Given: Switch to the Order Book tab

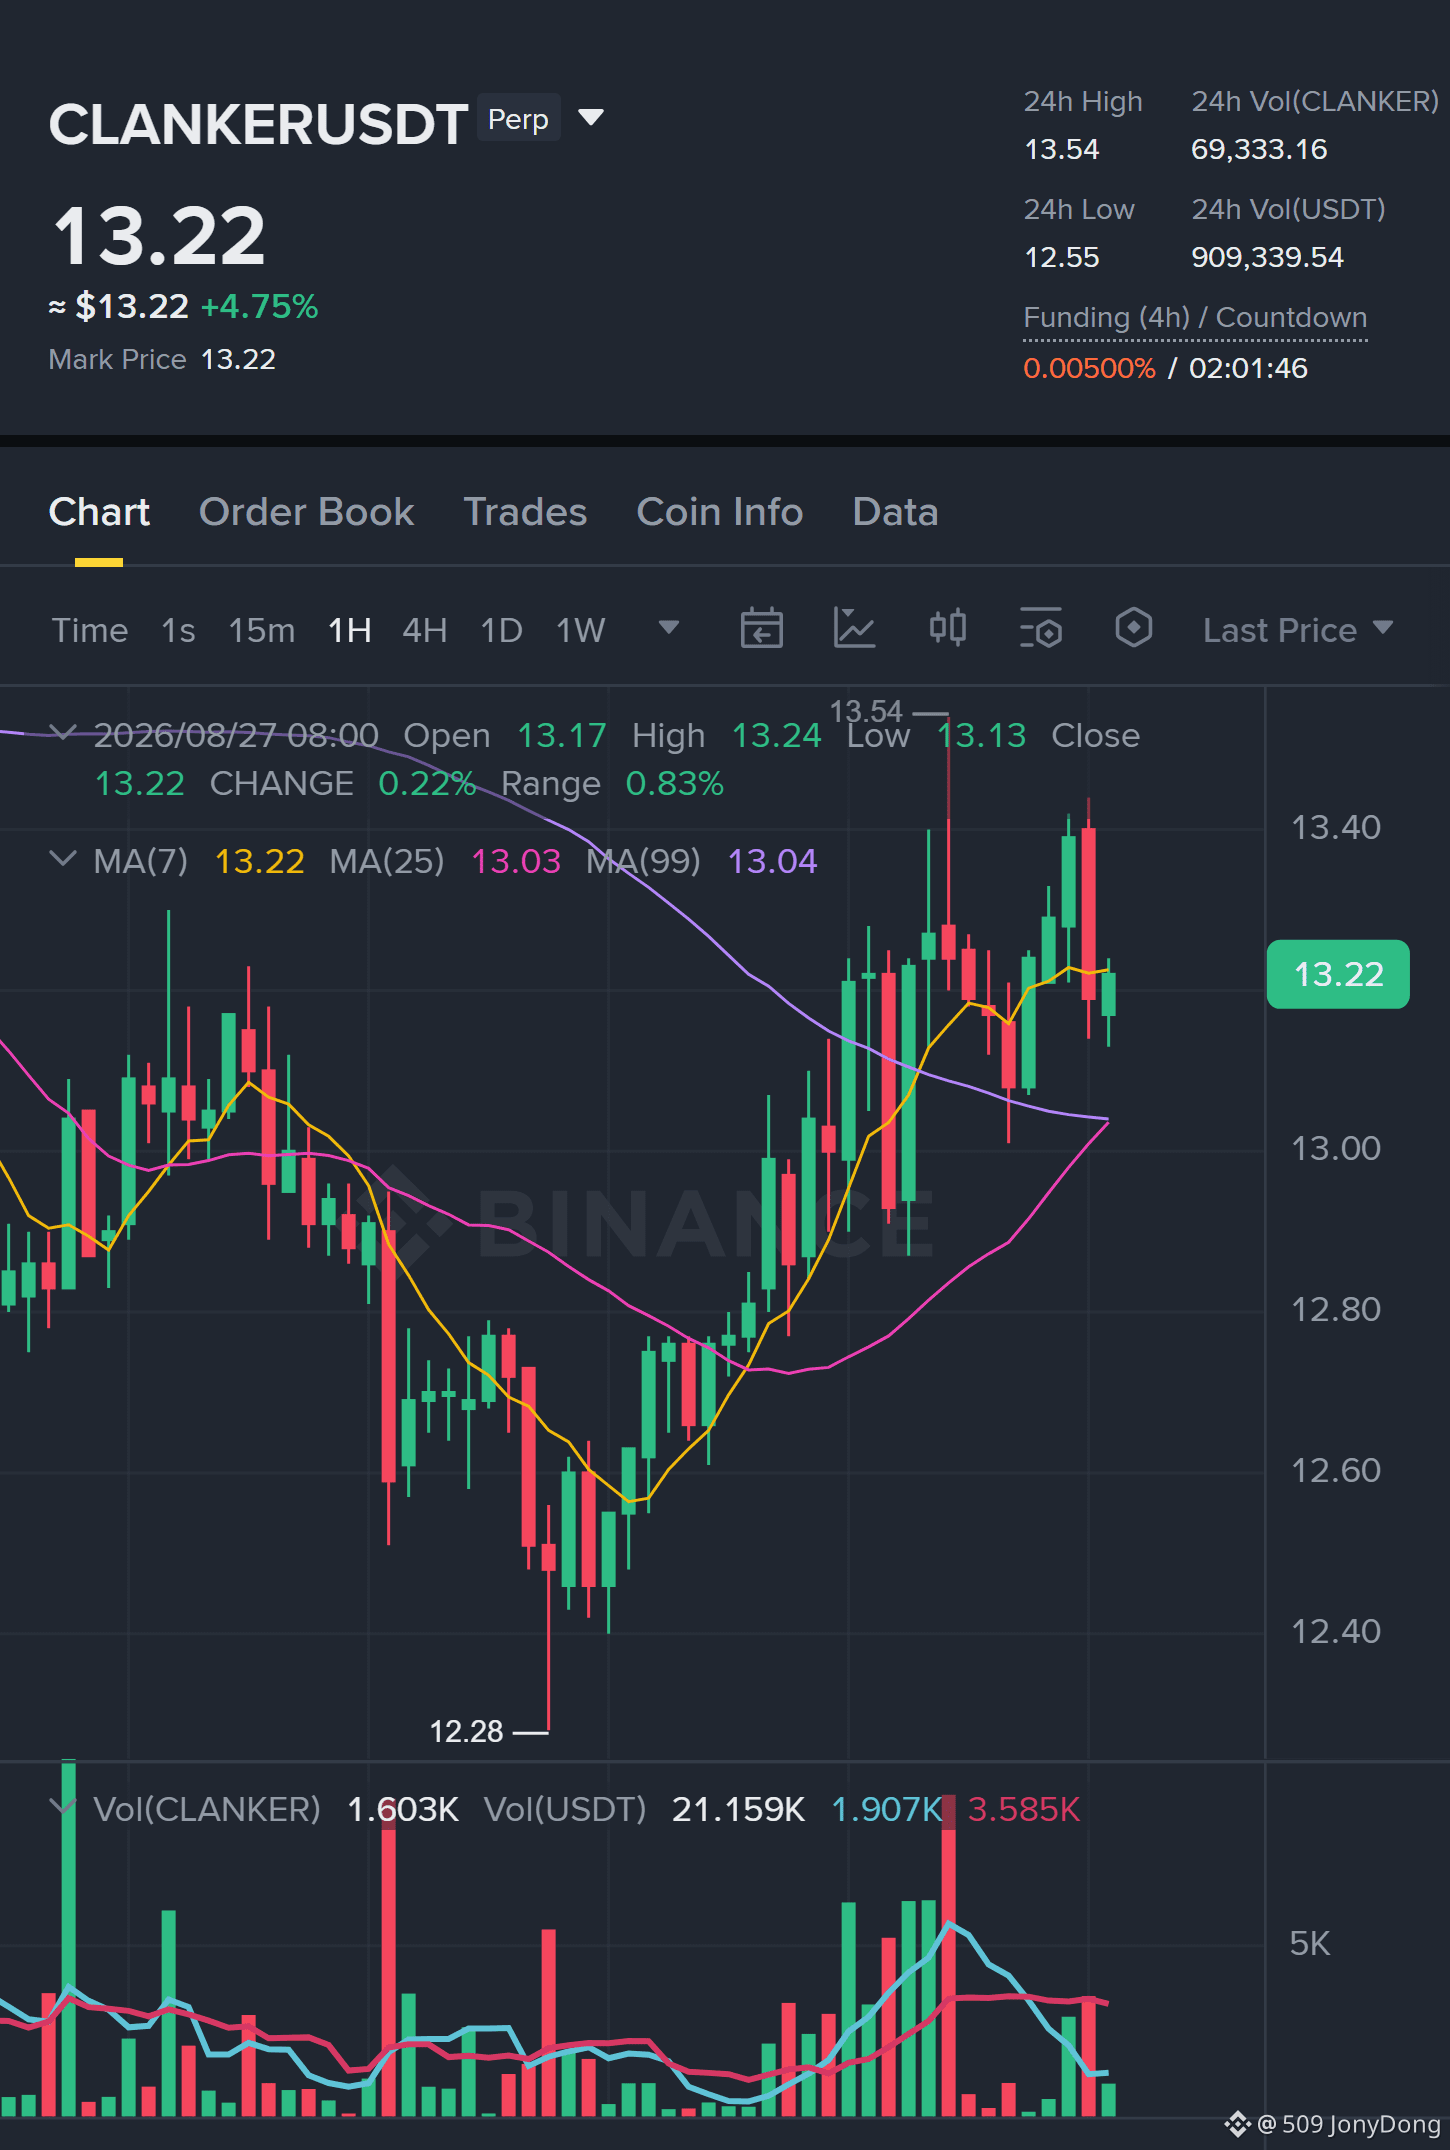Looking at the screenshot, I should tap(306, 512).
